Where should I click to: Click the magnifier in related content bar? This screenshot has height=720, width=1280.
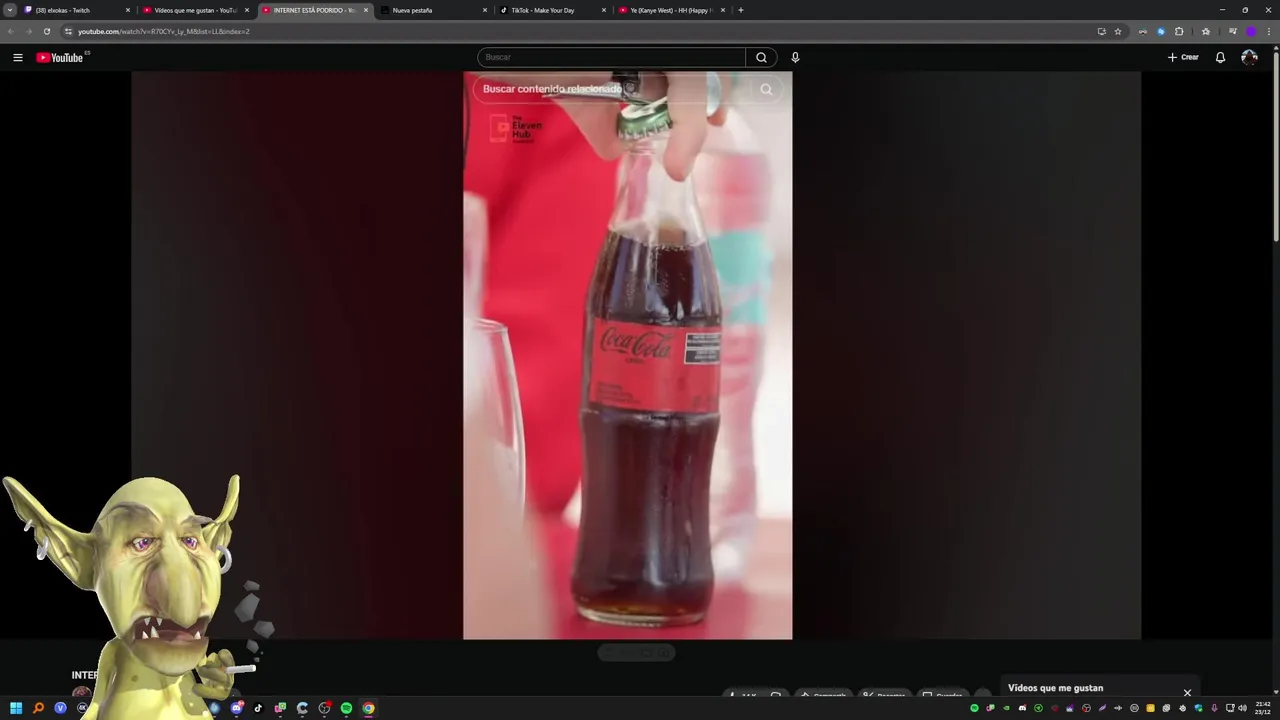tap(766, 89)
